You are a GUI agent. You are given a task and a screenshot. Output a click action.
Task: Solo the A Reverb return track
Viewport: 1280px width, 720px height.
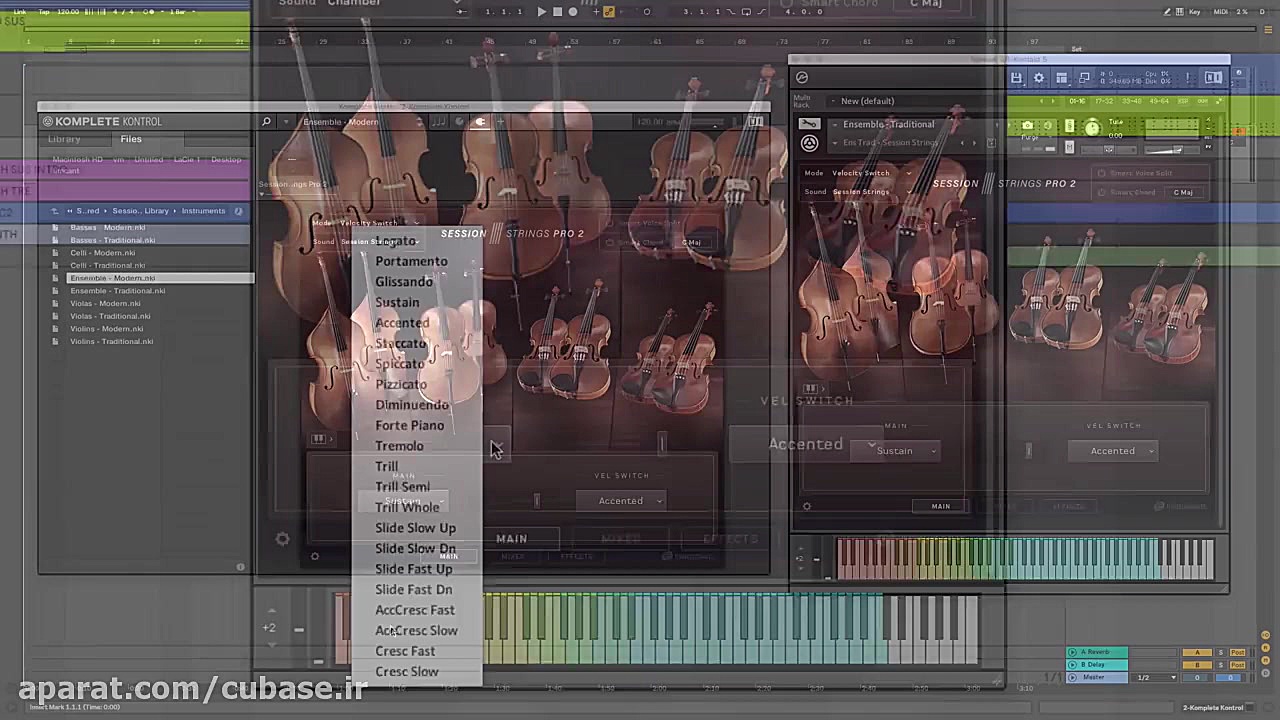[1220, 652]
